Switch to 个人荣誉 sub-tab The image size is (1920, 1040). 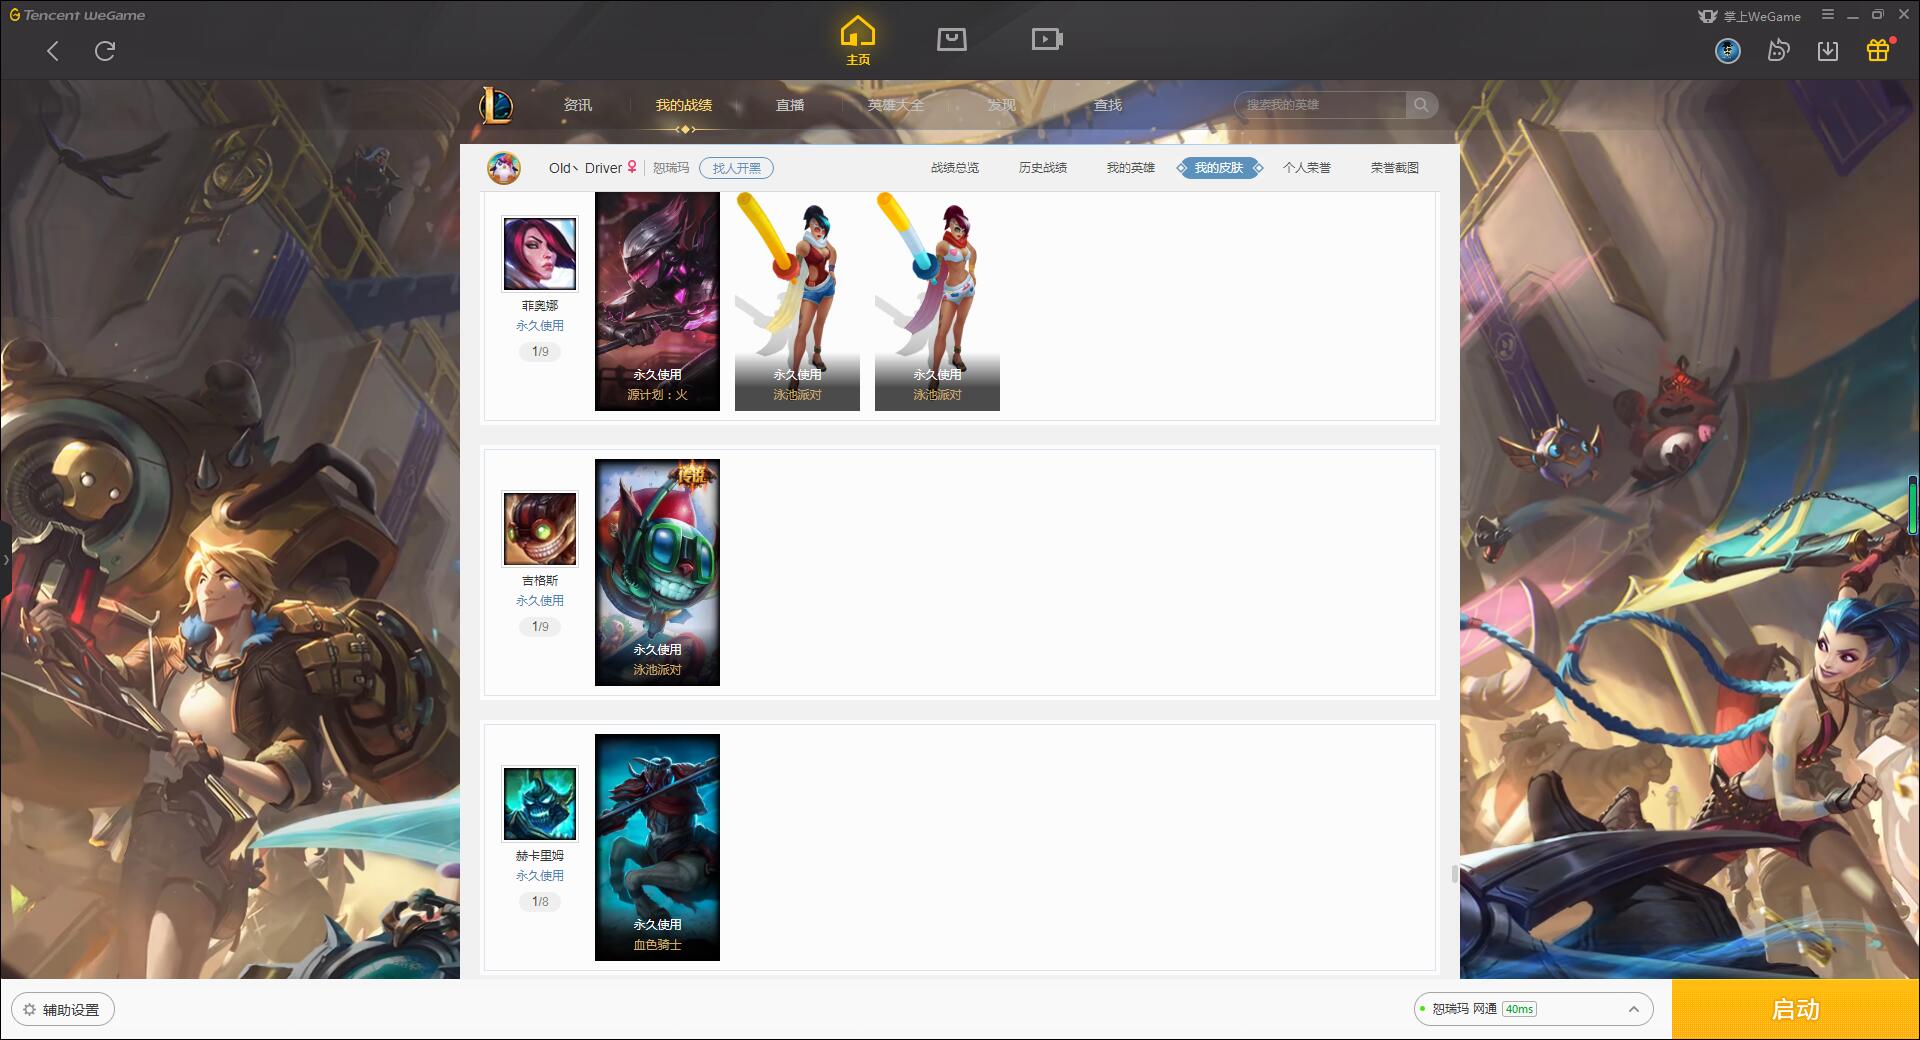click(1307, 168)
